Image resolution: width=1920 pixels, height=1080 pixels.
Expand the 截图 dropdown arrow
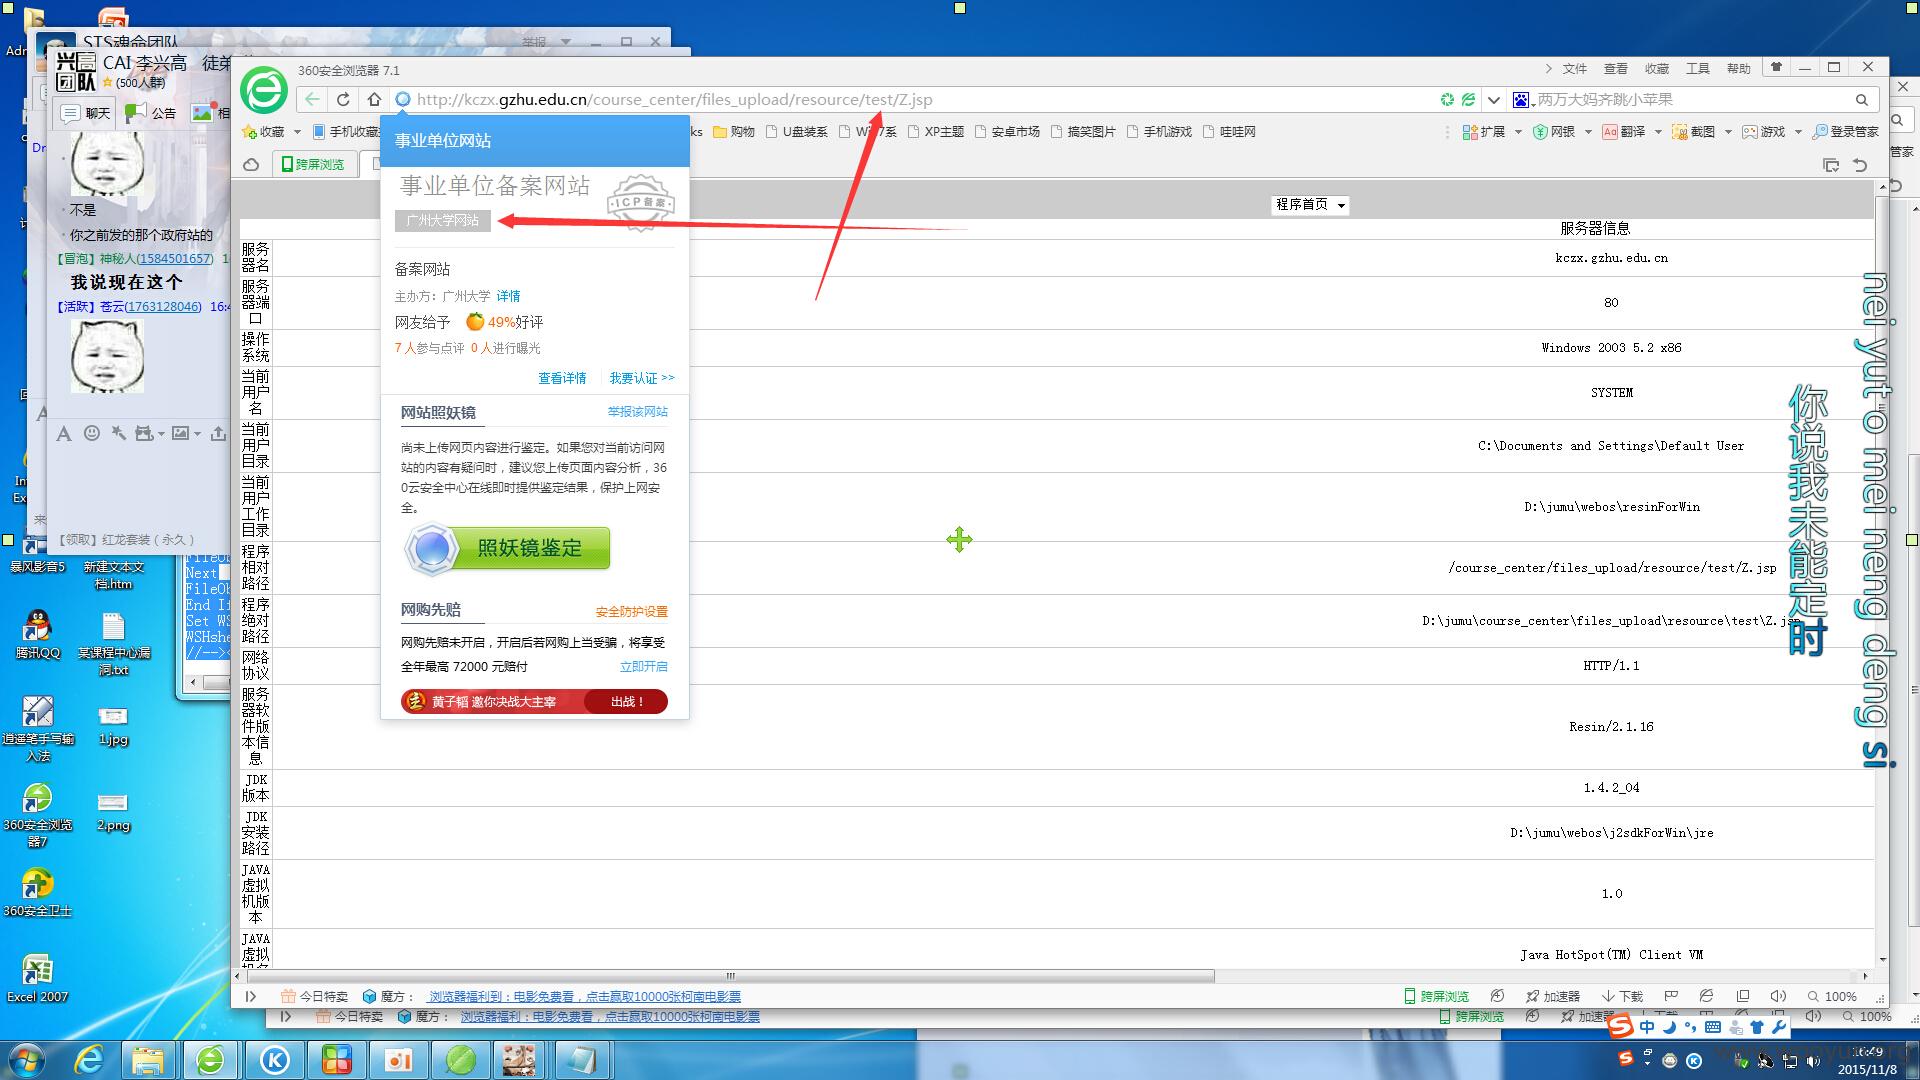[1728, 131]
